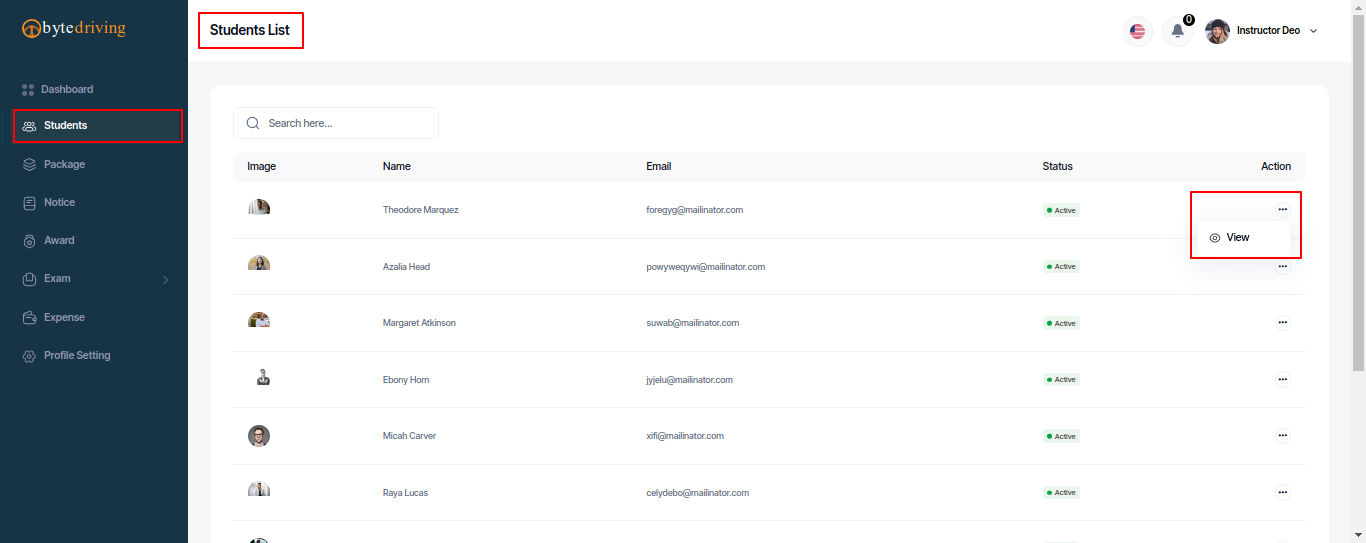
Task: Click the Package layers icon
Action: [29, 164]
